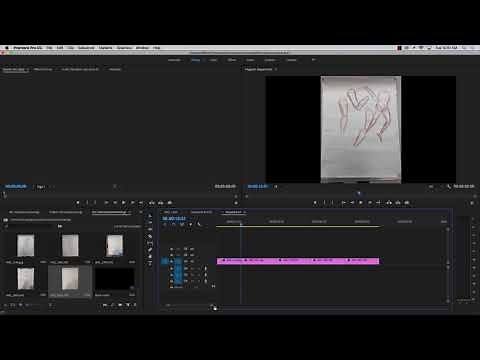Add marker to timeline

point(190,225)
